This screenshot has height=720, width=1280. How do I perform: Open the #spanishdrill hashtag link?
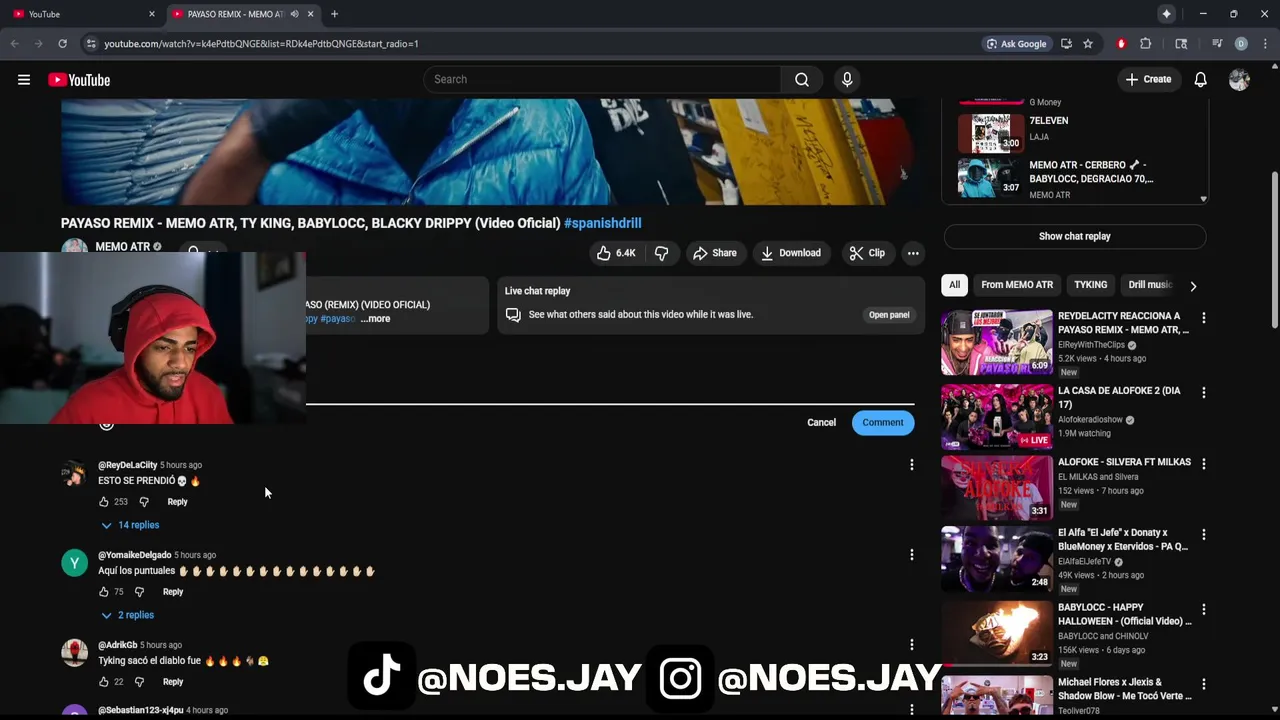[x=603, y=224]
